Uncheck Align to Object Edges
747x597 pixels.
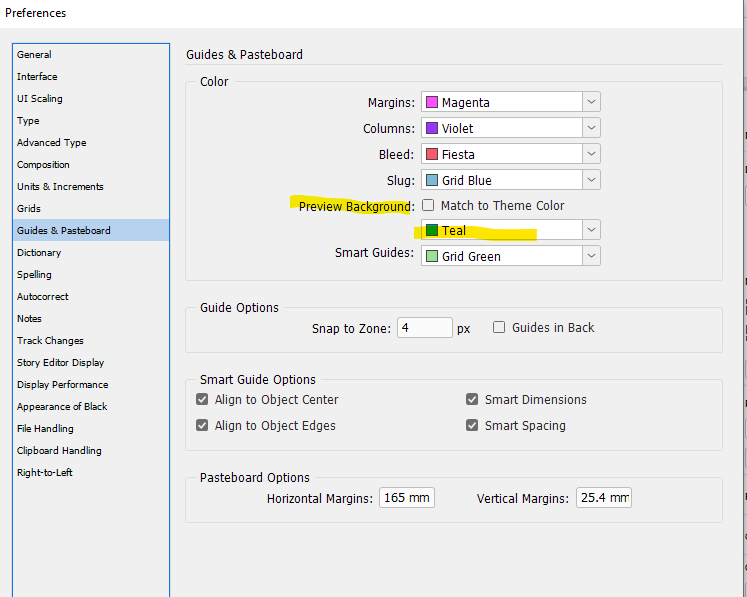click(x=203, y=425)
